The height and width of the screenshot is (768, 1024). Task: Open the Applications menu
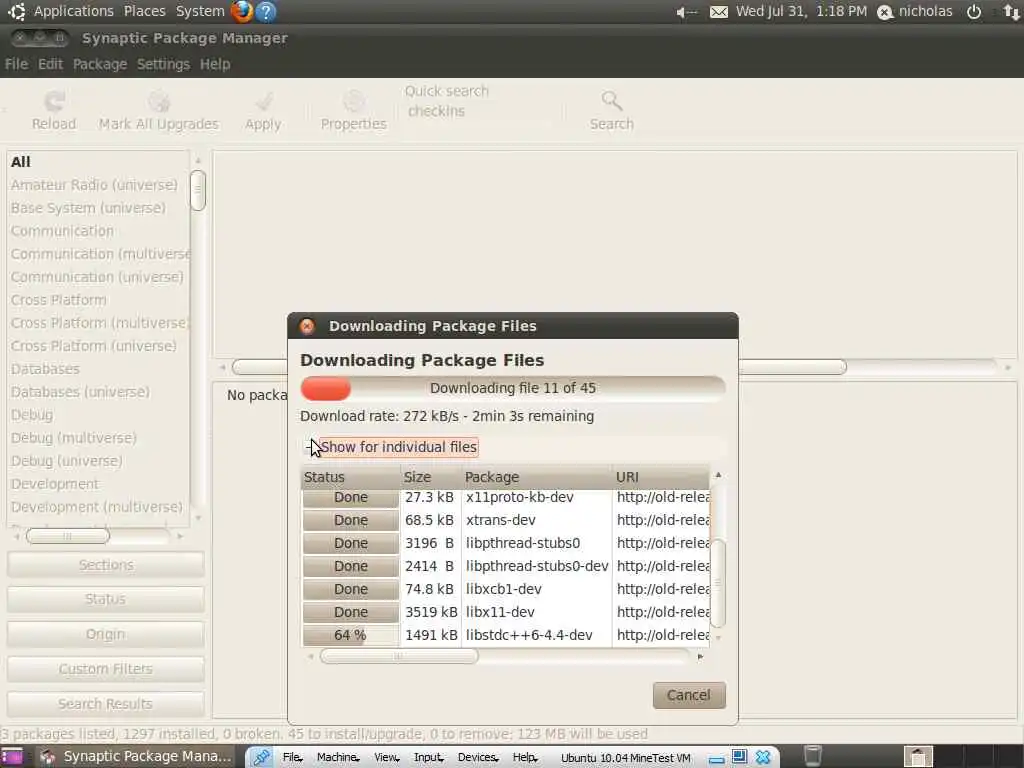click(74, 11)
